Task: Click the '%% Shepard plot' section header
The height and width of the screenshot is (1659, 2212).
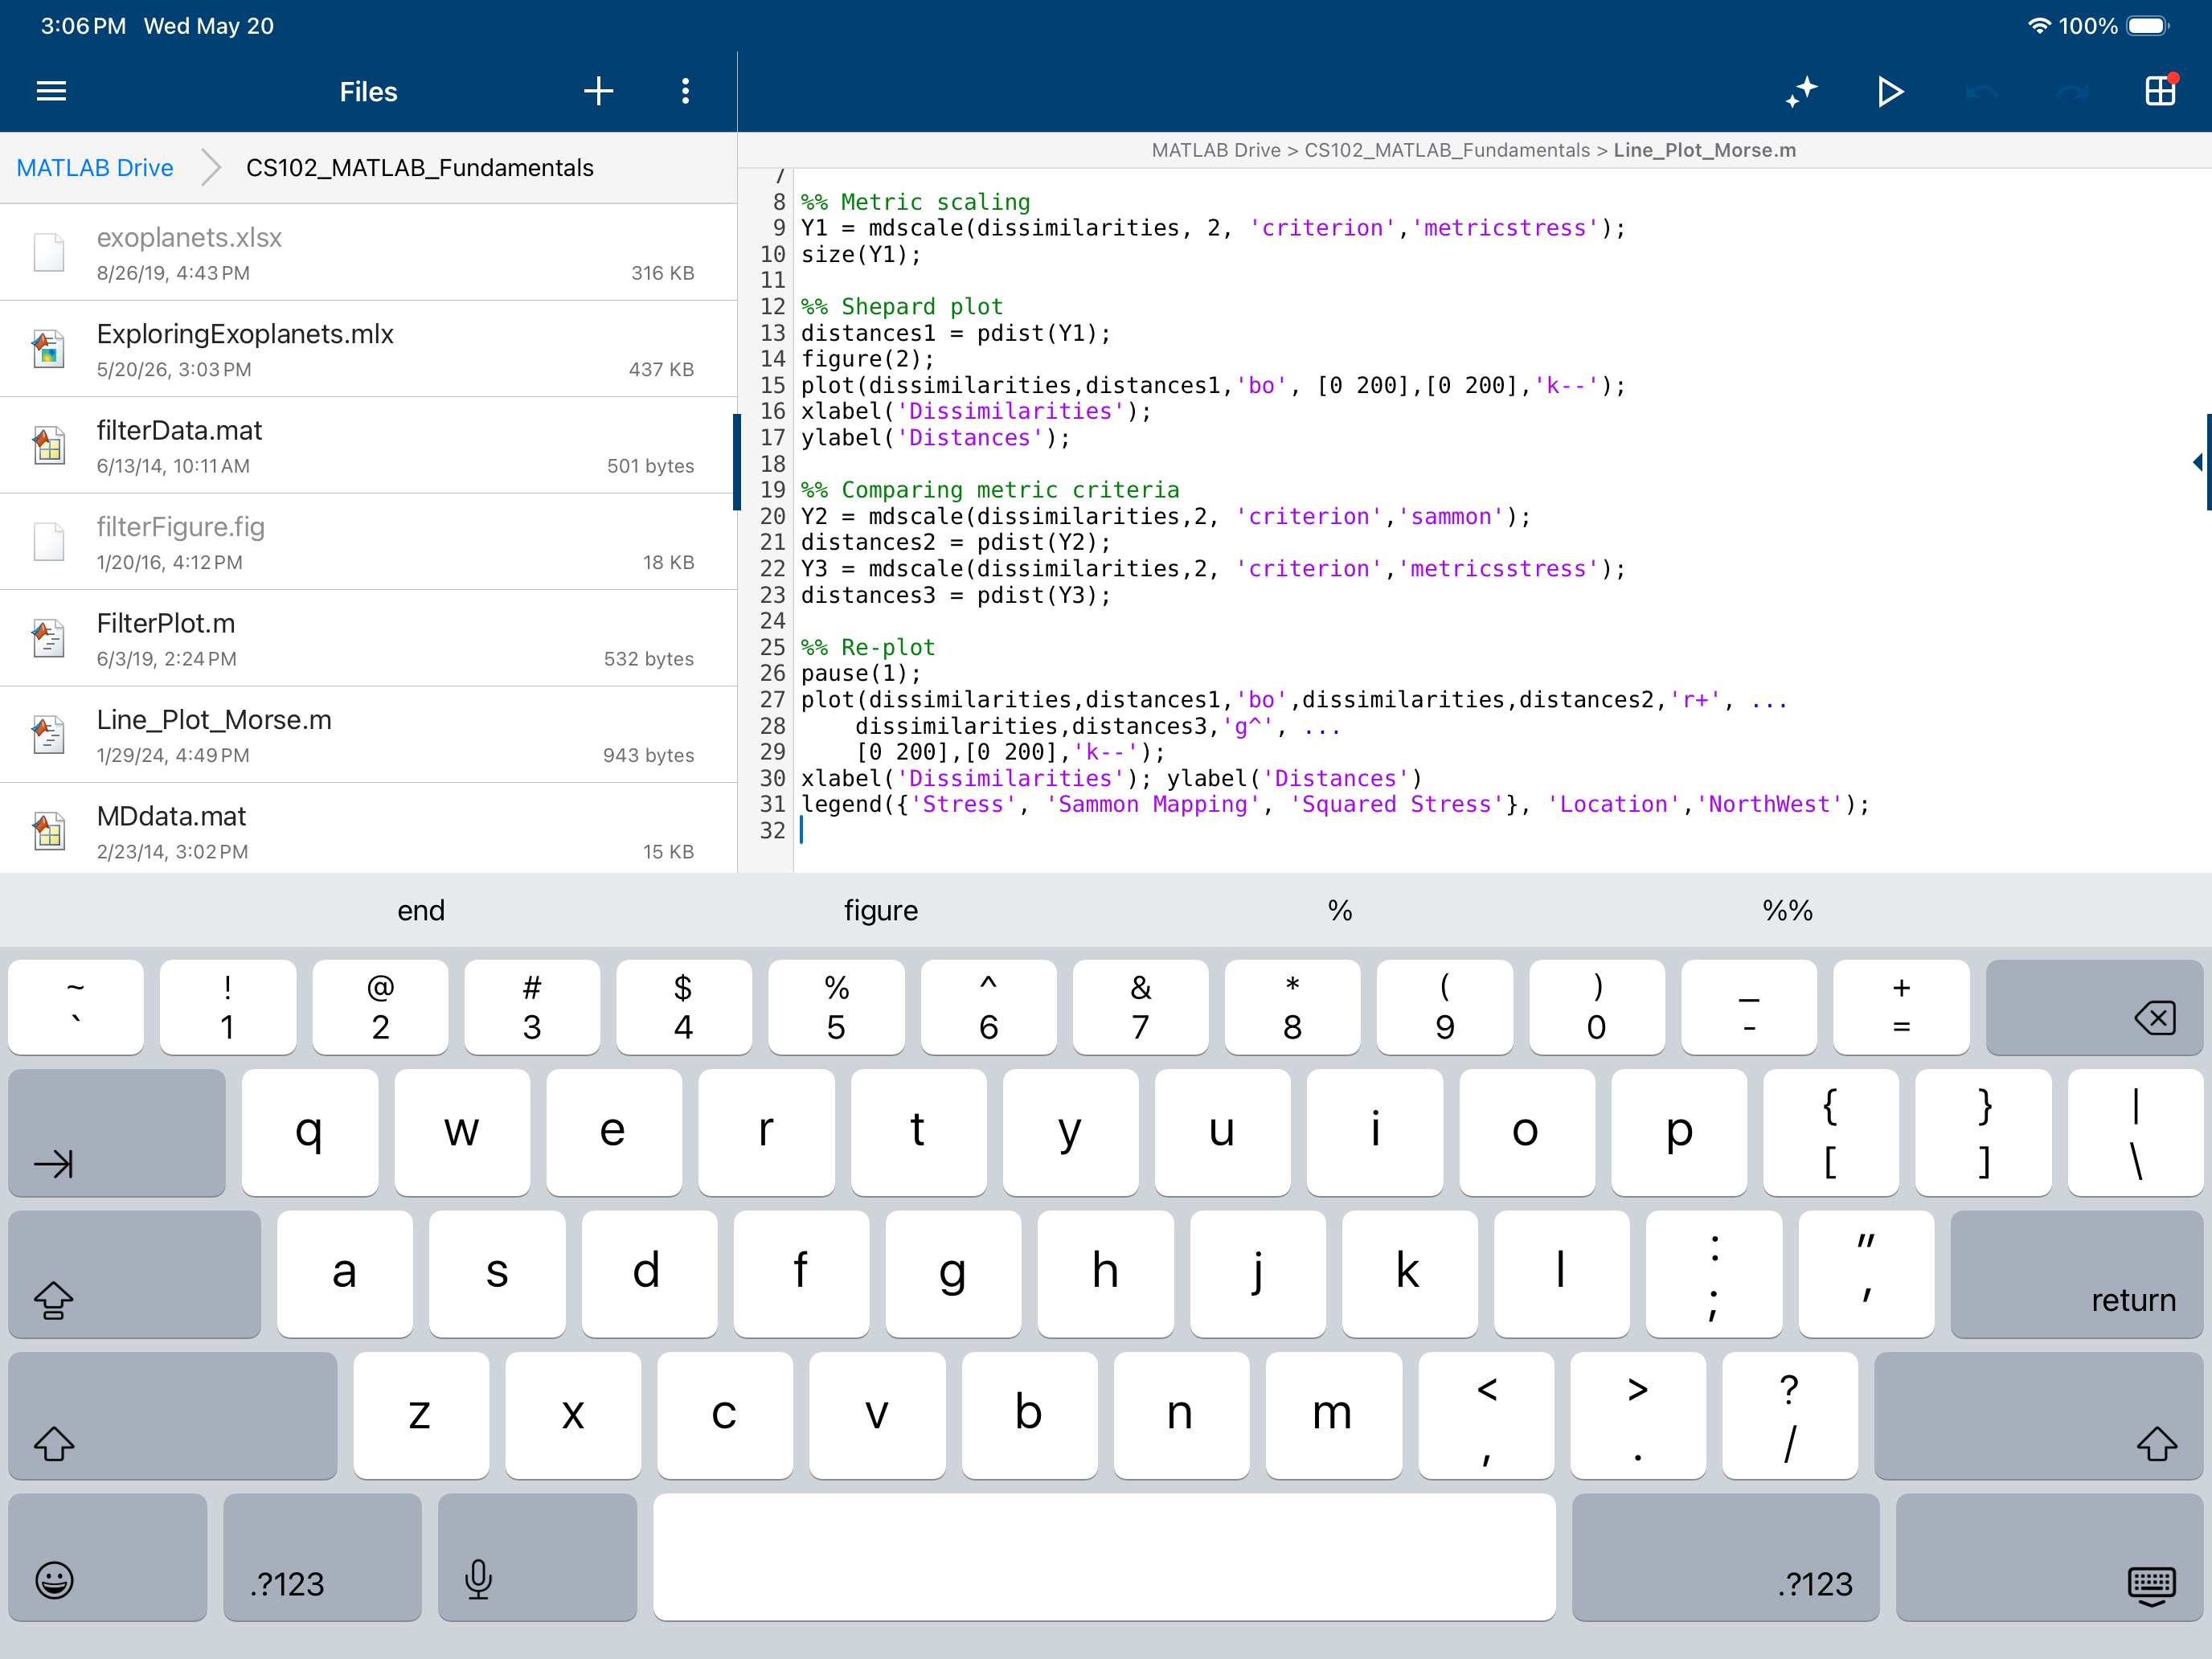Action: click(901, 307)
